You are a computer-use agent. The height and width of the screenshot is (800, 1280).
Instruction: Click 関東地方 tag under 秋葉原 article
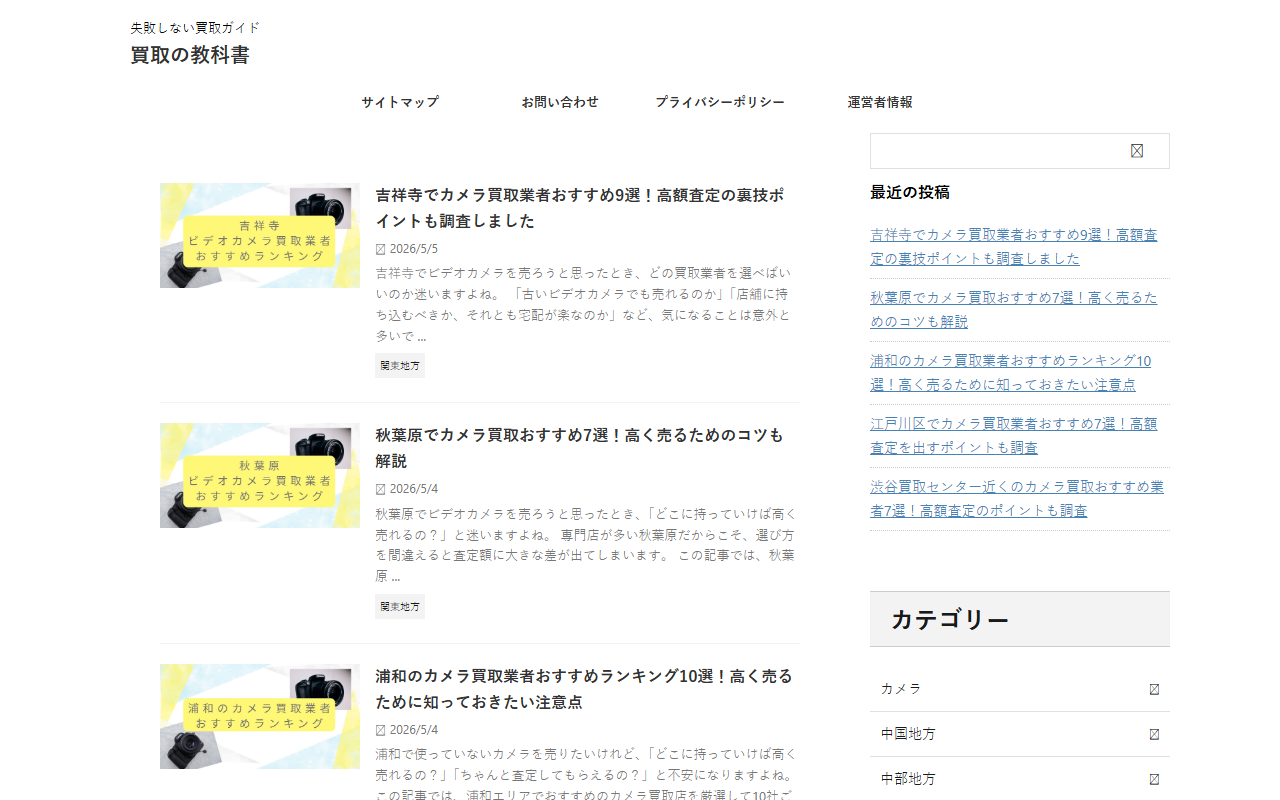click(x=400, y=606)
